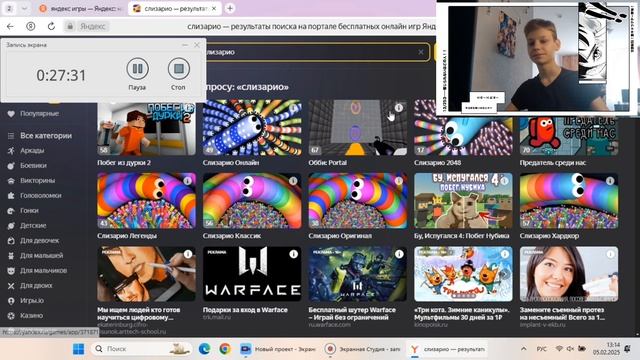
Task: Show info icon on Слизарио Легенды card
Action: 188,181
